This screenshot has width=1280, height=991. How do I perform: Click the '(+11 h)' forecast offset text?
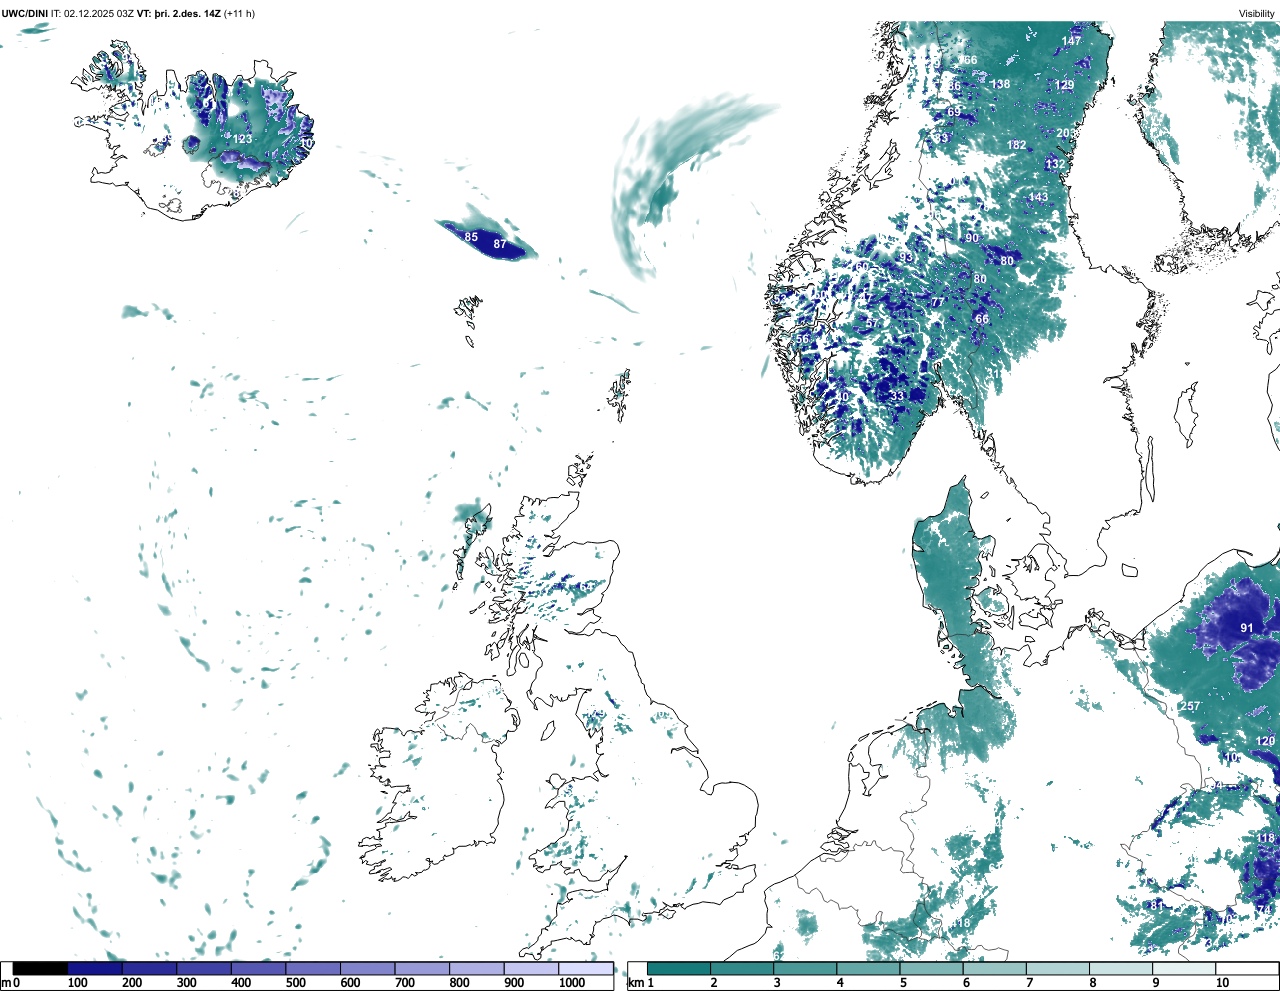[x=239, y=14]
